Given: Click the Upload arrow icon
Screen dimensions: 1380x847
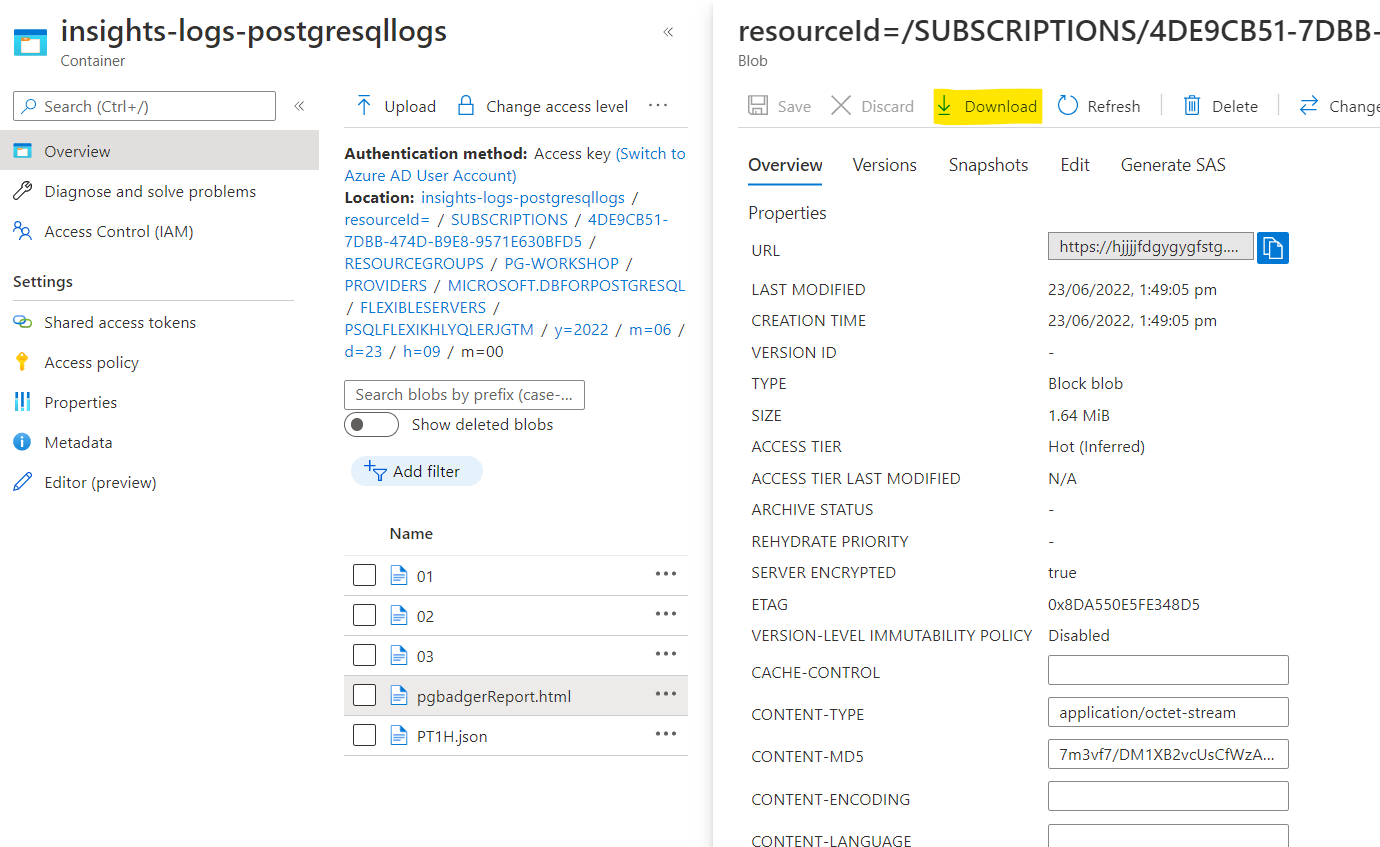Looking at the screenshot, I should [x=364, y=106].
